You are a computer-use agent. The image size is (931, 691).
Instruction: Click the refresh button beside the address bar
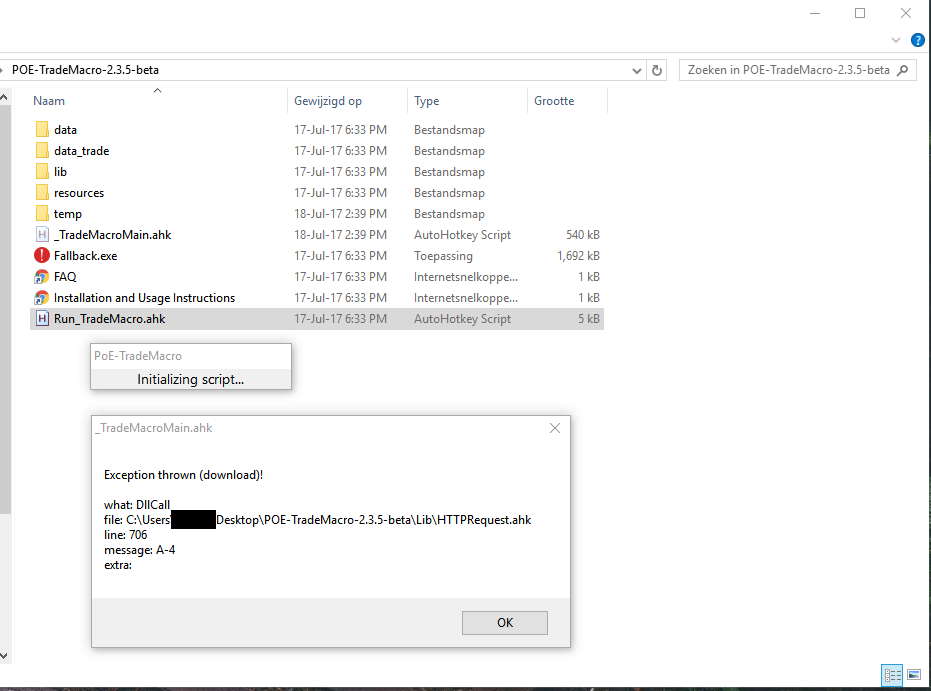657,70
